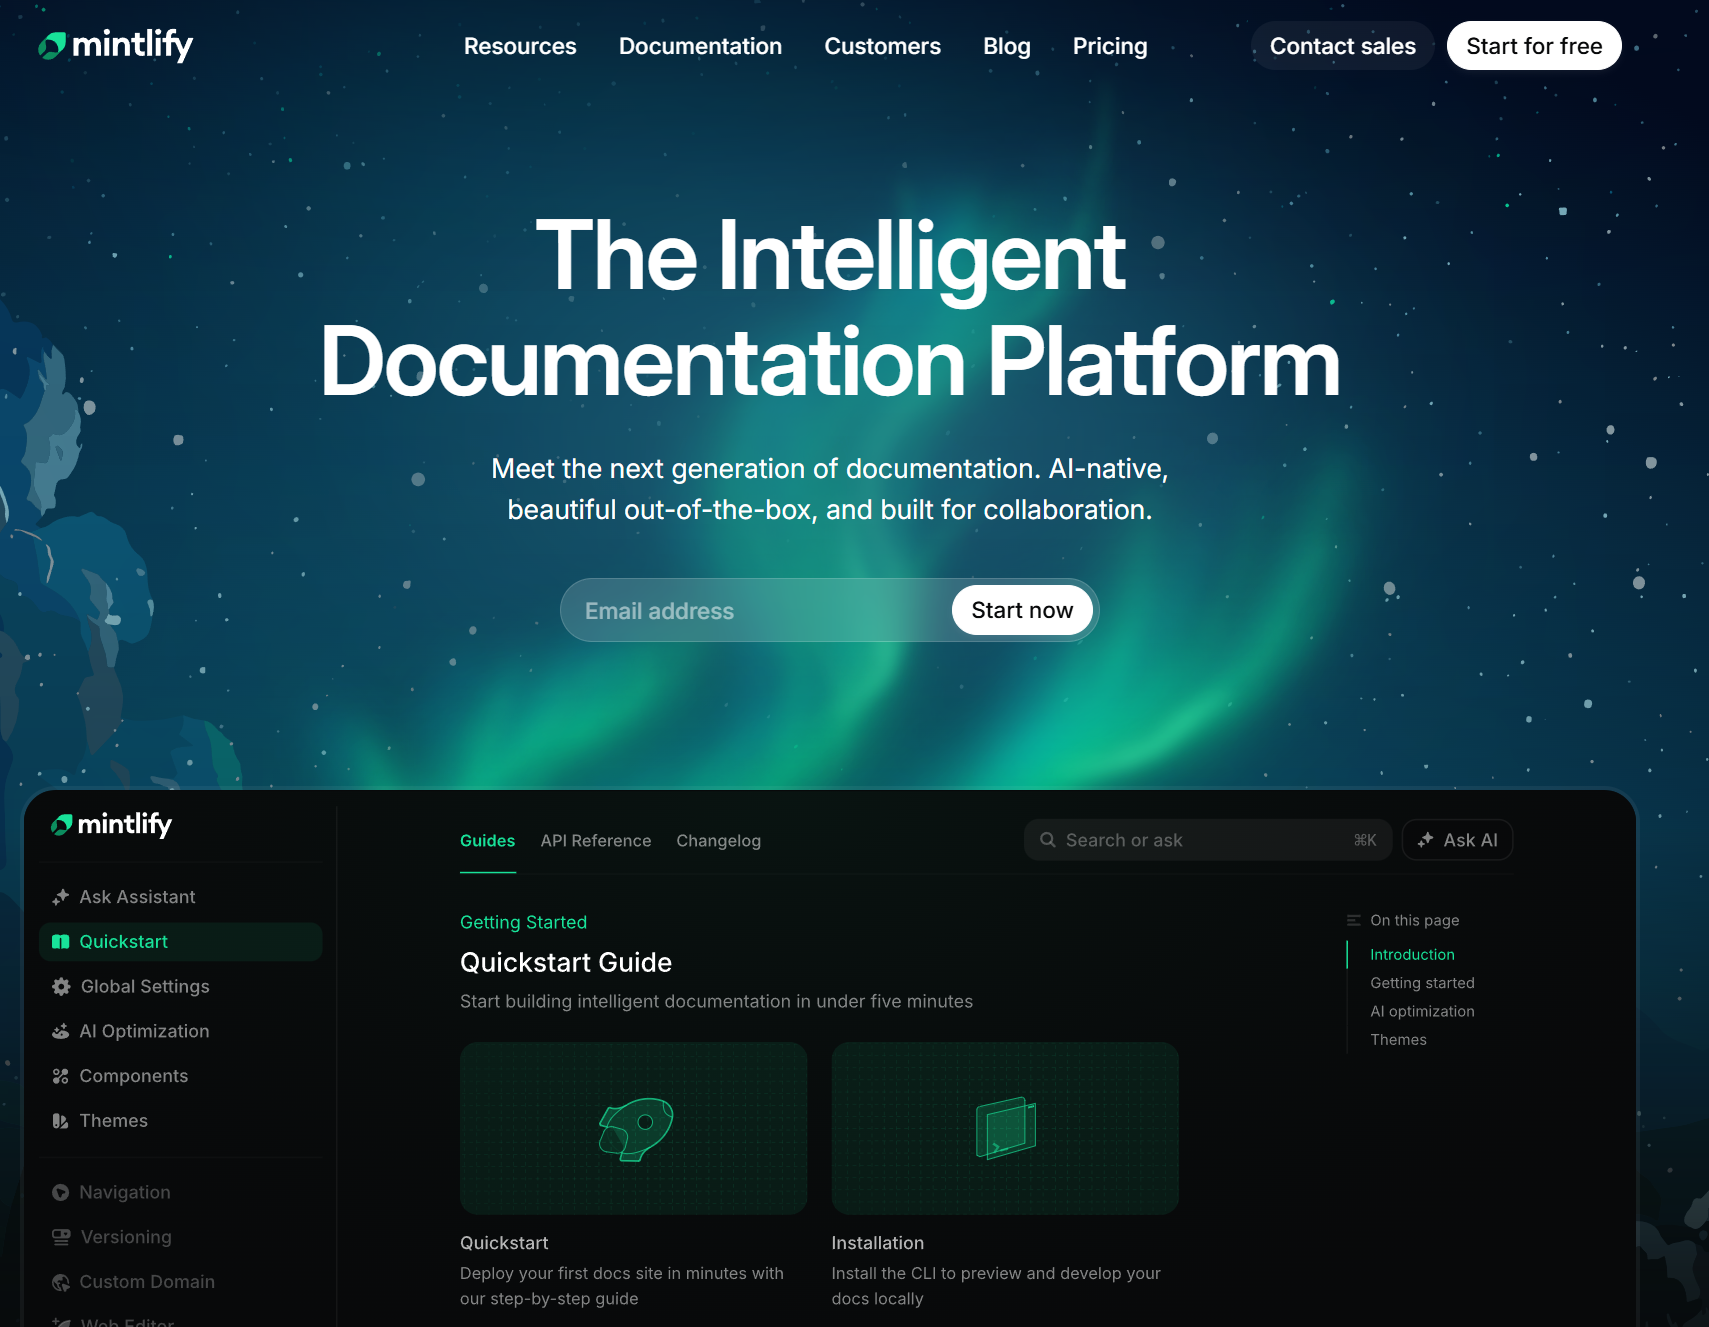Switch to the API Reference tab
The width and height of the screenshot is (1709, 1327).
(x=596, y=841)
